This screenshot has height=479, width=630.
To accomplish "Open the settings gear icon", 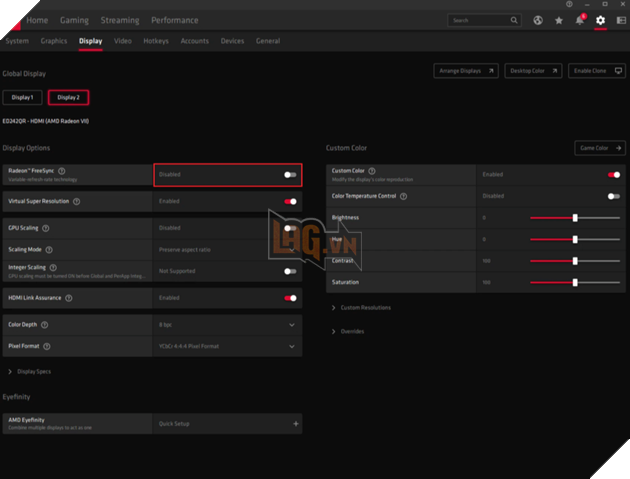I will point(600,20).
